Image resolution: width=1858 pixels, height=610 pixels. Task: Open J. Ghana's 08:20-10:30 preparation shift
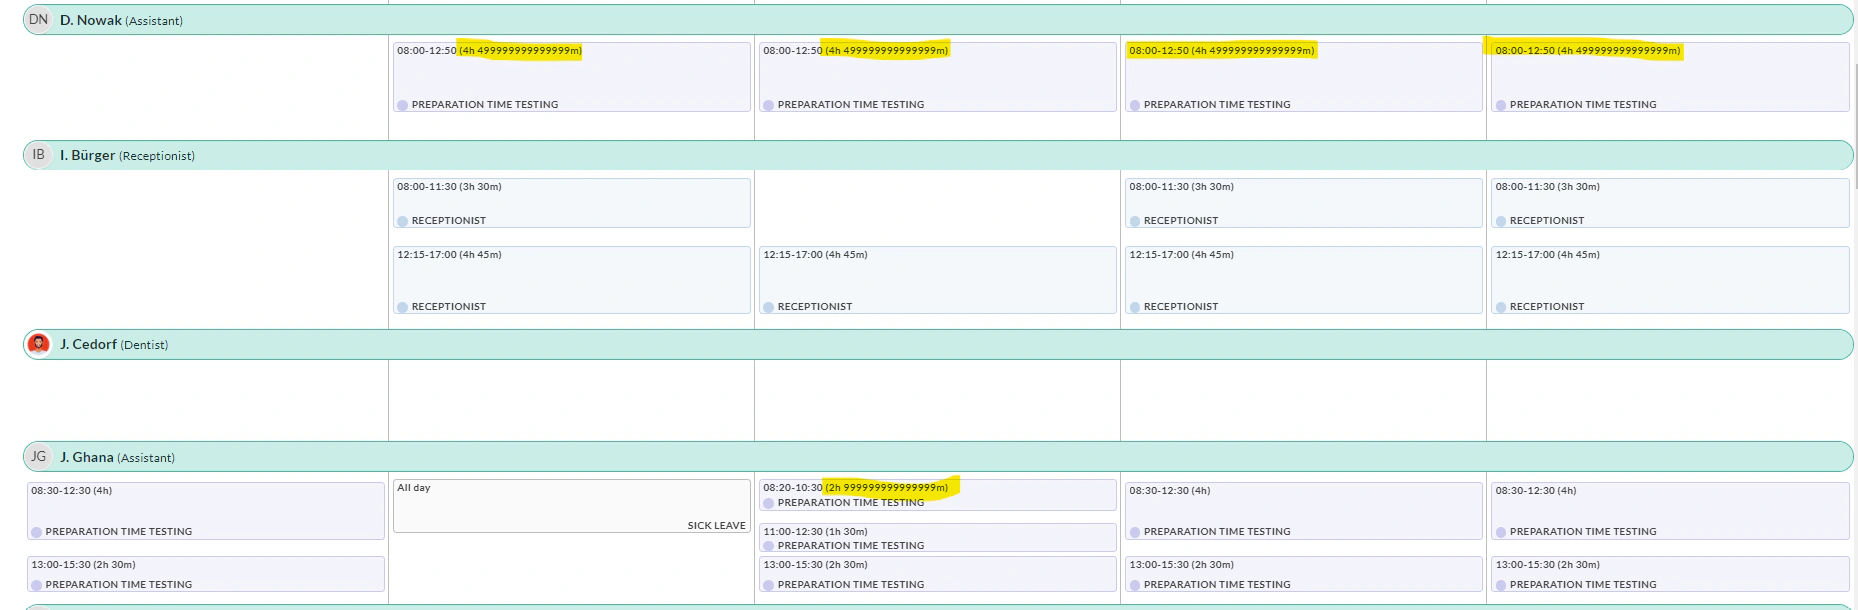tap(938, 495)
